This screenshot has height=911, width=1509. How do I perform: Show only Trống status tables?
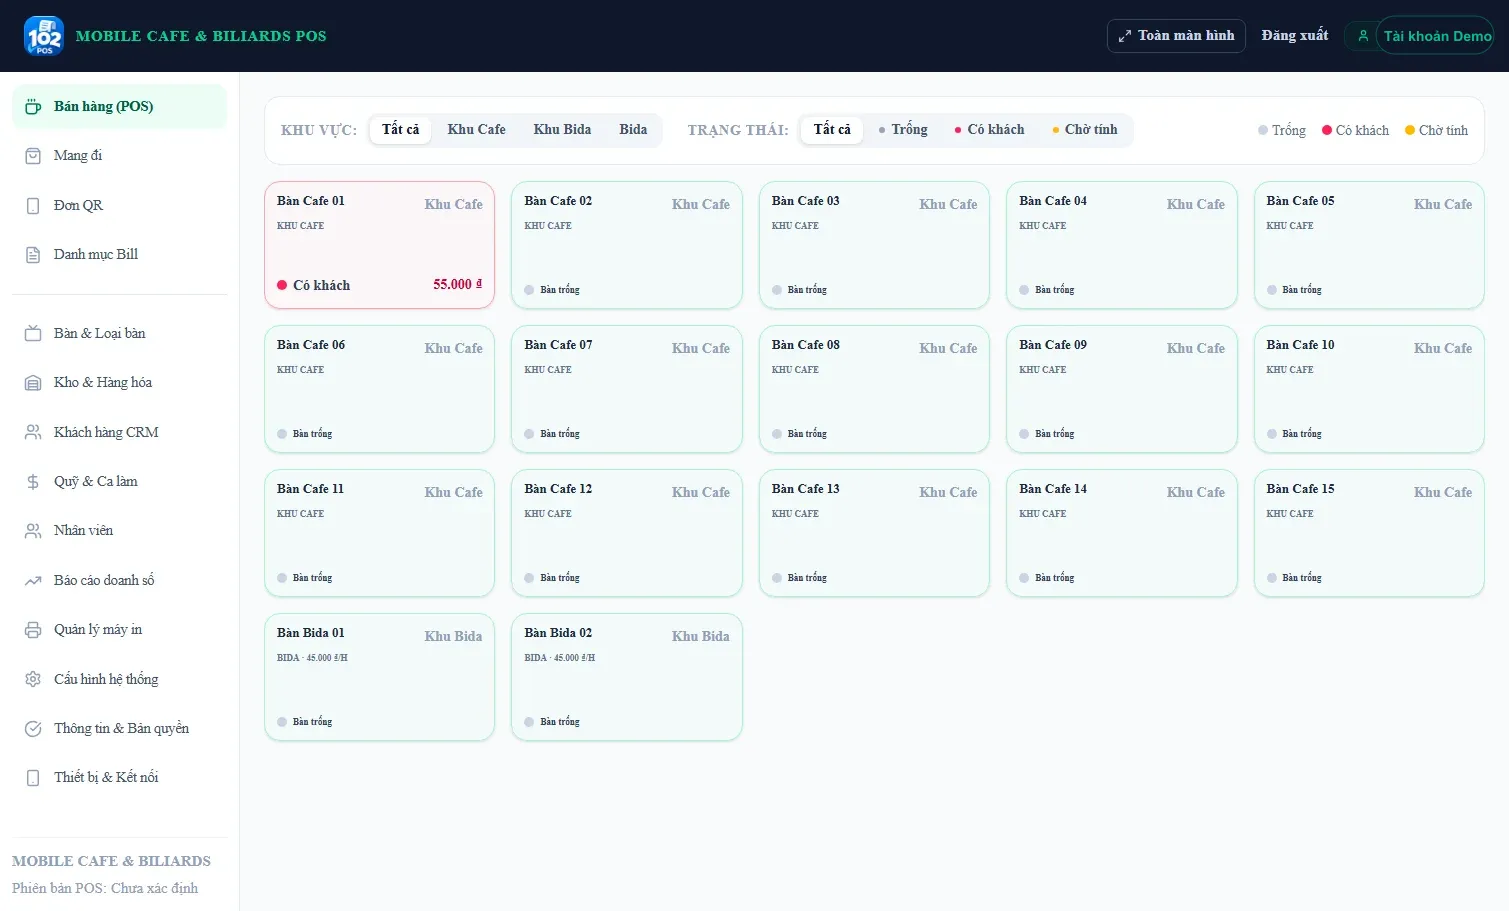(903, 130)
